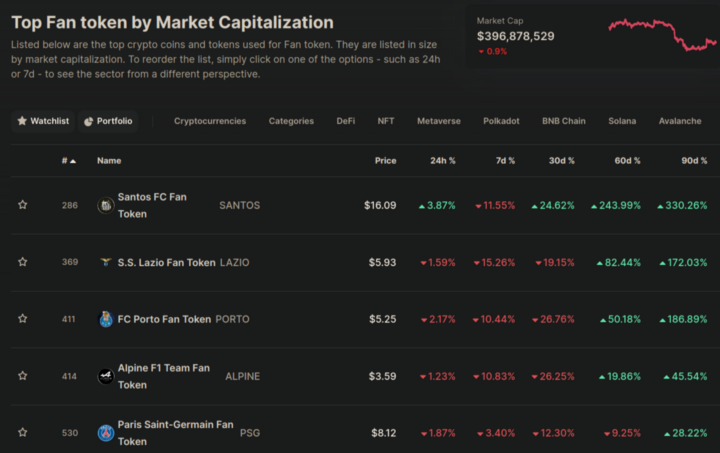This screenshot has width=720, height=453.
Task: Click the Lazio eagle logo icon
Action: coord(106,262)
